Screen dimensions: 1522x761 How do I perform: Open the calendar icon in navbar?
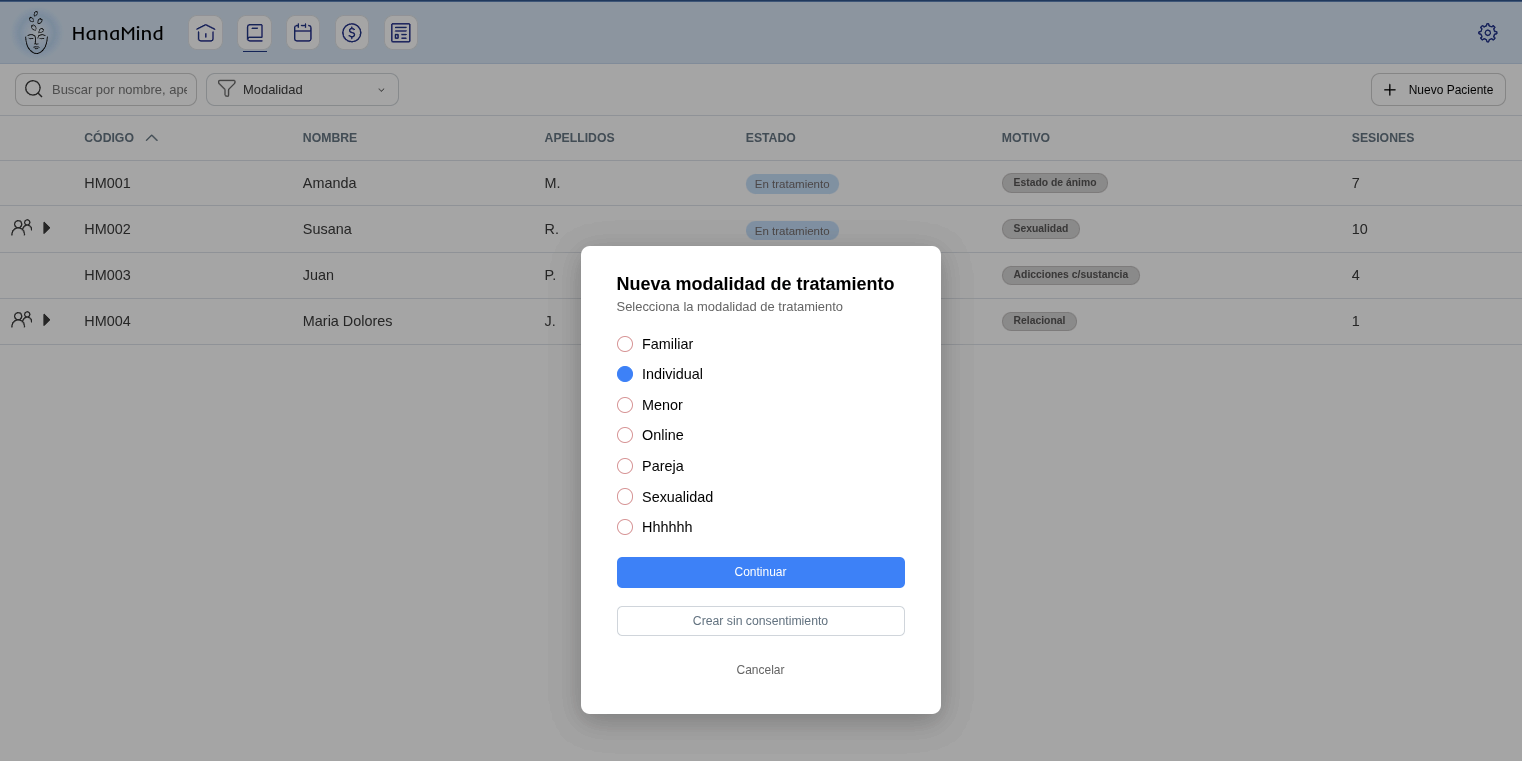[303, 33]
